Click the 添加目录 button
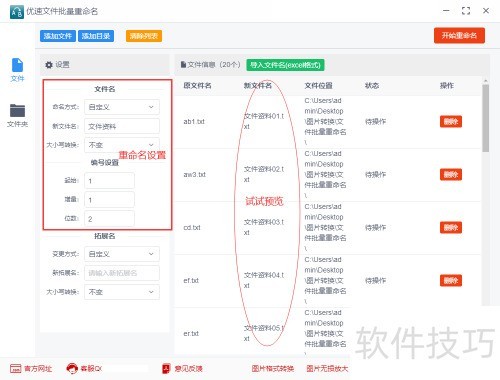The image size is (500, 380). (96, 36)
